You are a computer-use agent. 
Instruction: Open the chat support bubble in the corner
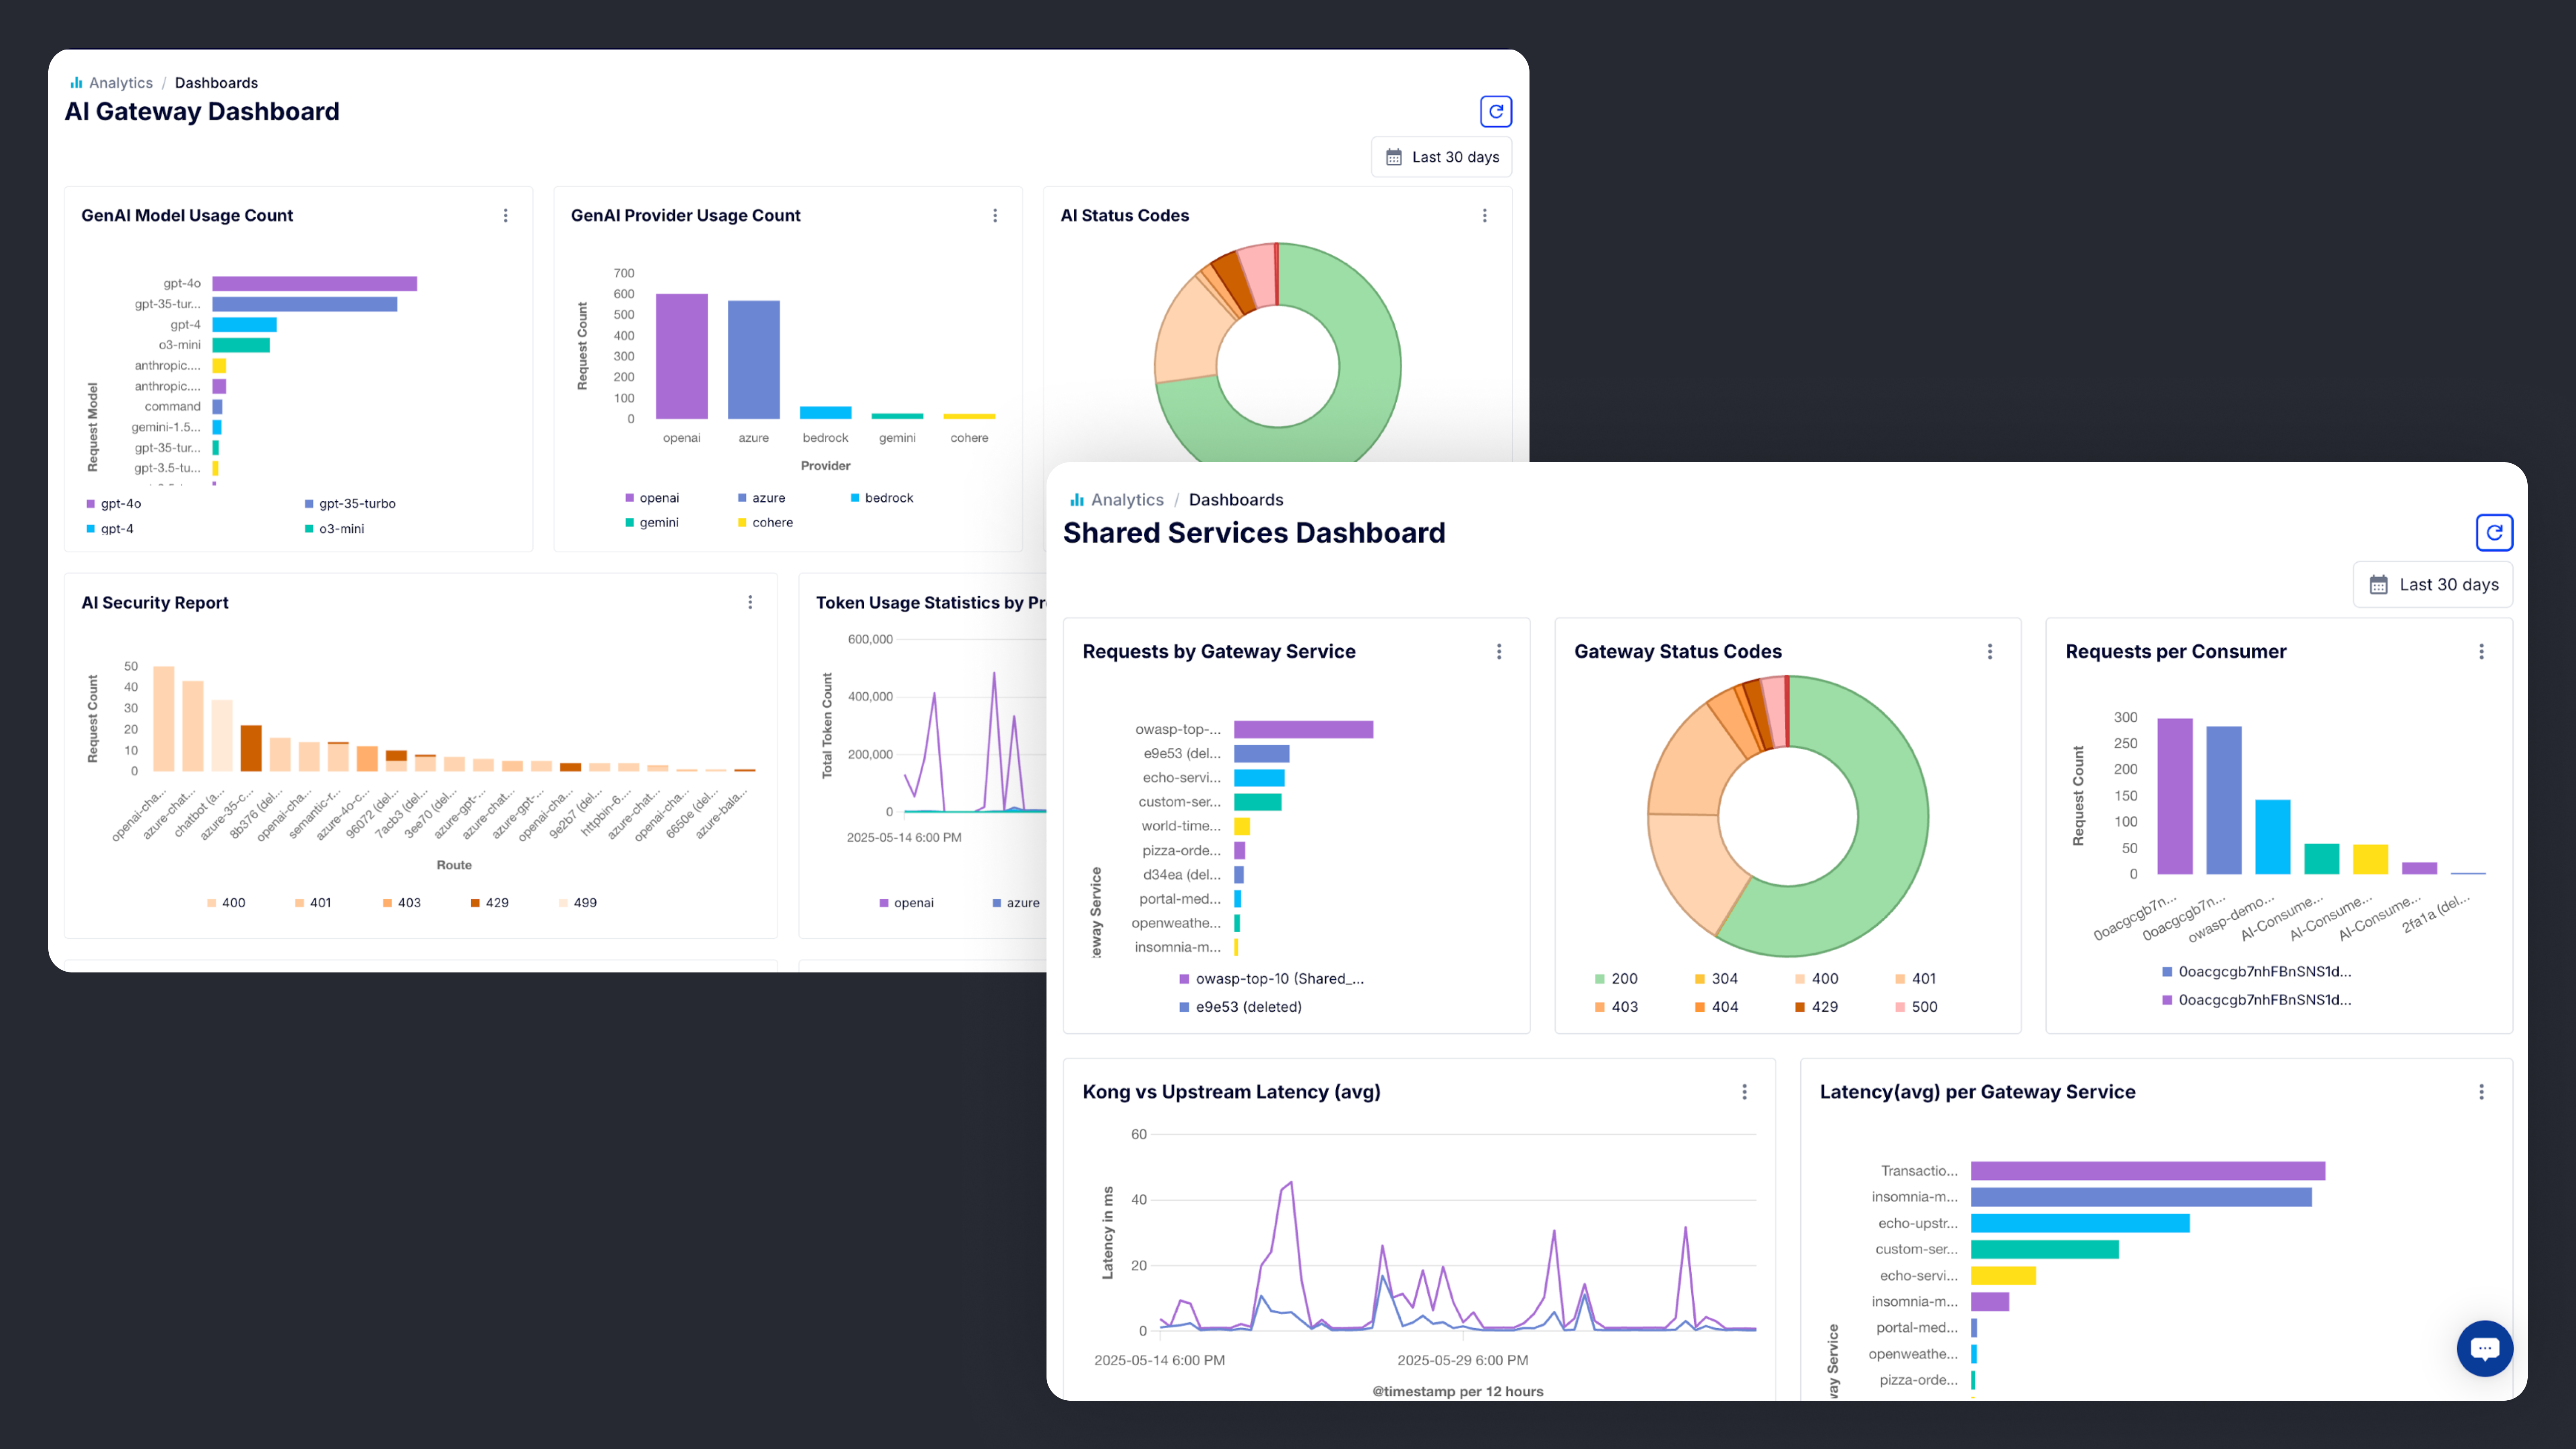pos(2485,1348)
